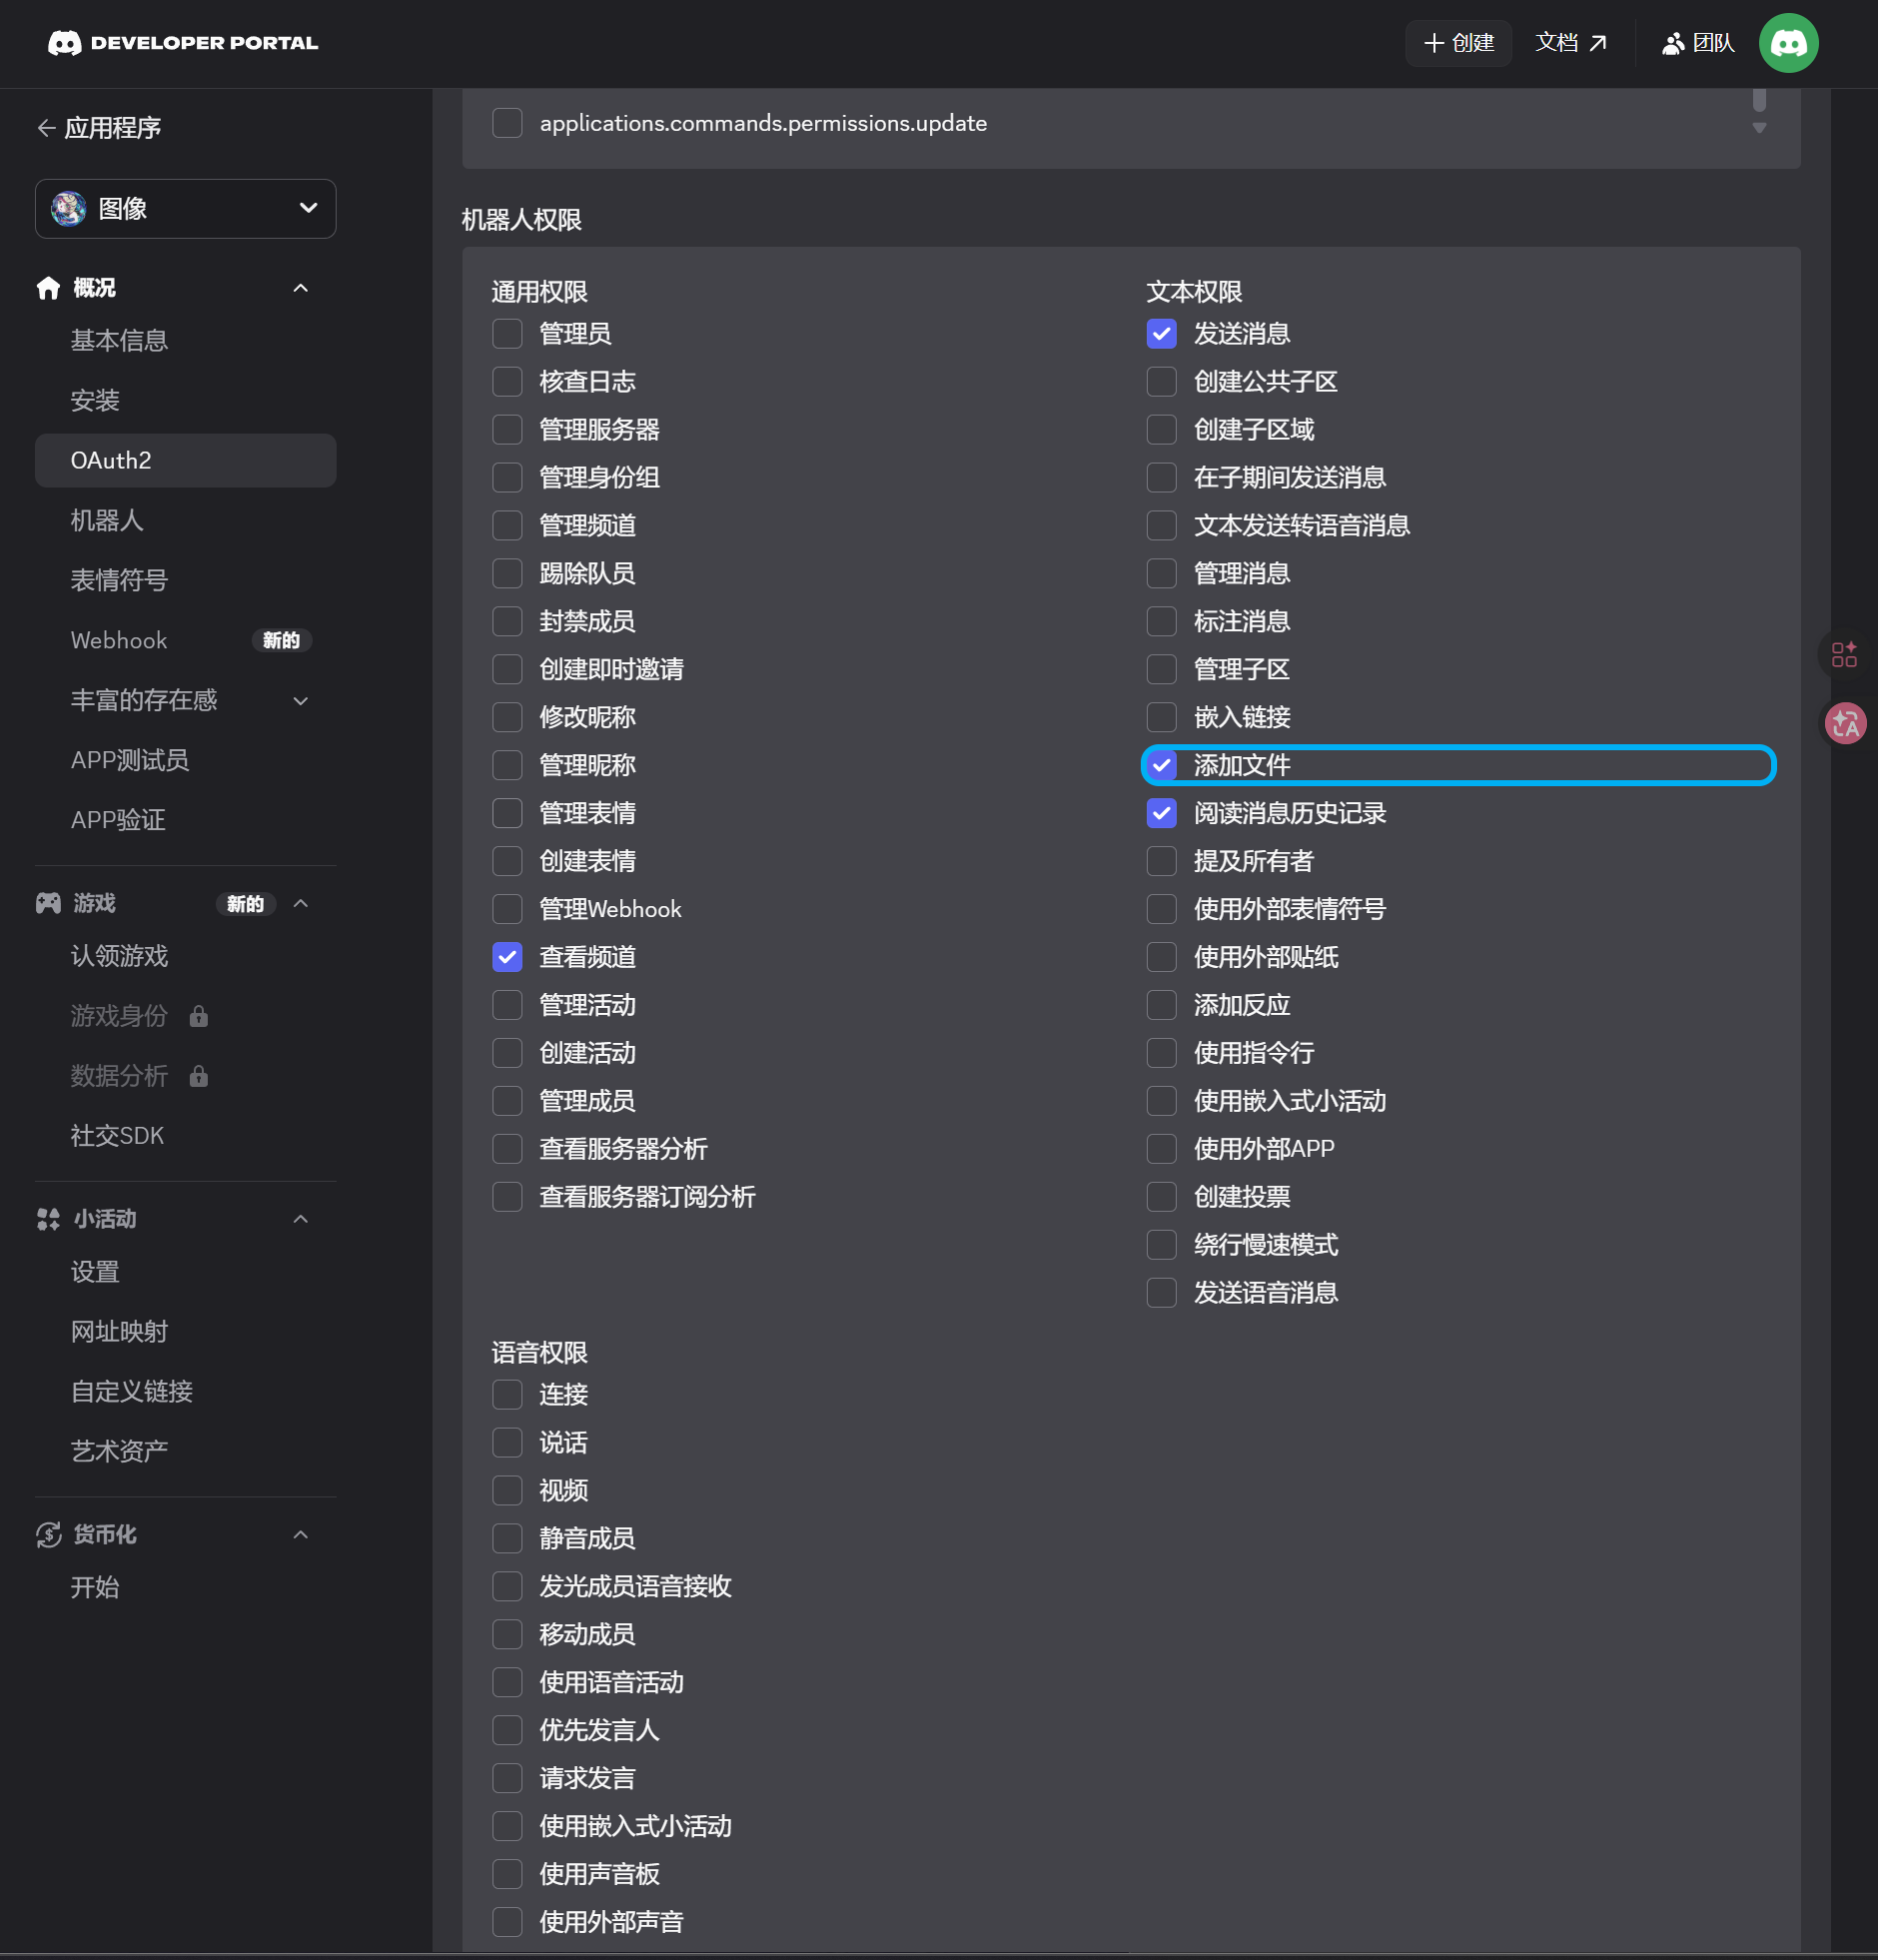This screenshot has height=1960, width=1878.
Task: Click the back arrow beside 应用程序
Action: point(46,128)
